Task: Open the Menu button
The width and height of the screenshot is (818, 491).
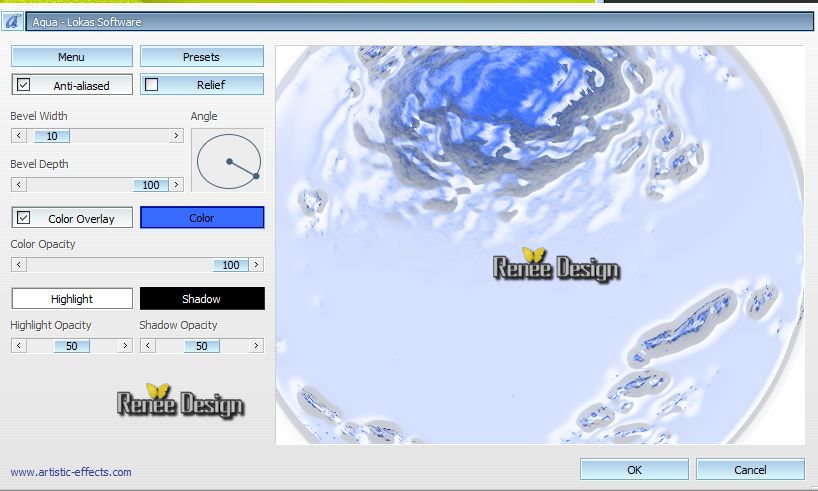Action: point(72,56)
